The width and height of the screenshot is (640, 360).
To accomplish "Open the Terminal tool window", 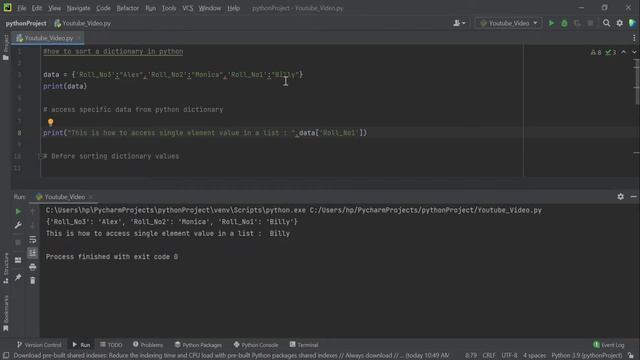I will click(304, 345).
